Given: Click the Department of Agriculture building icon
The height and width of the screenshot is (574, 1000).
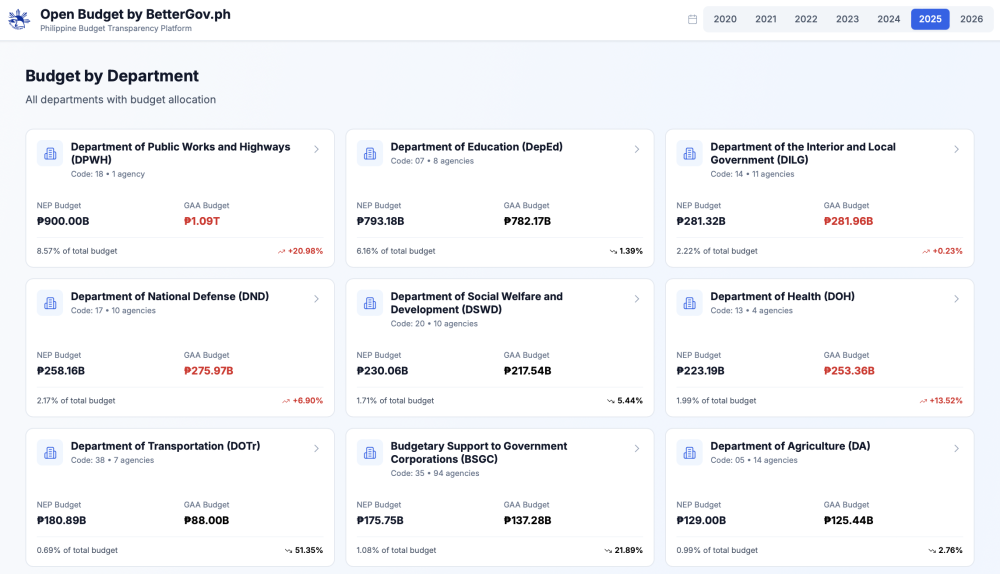Looking at the screenshot, I should pyautogui.click(x=690, y=453).
